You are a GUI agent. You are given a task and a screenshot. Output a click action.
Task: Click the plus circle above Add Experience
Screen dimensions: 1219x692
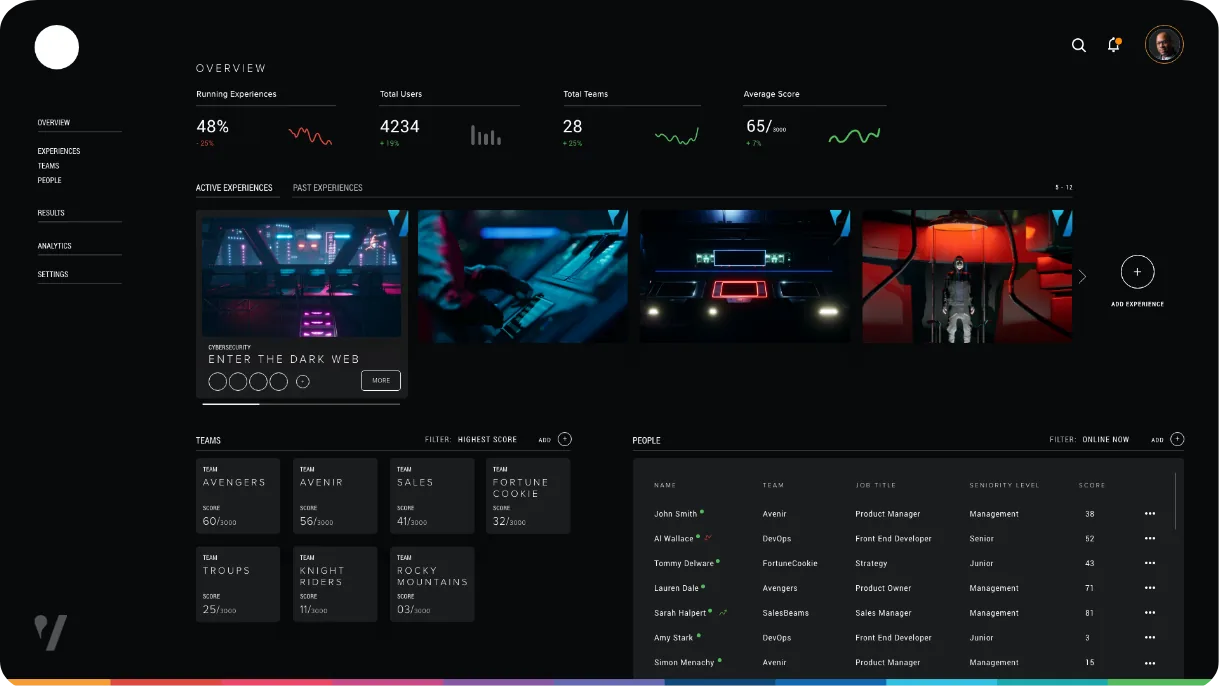pyautogui.click(x=1137, y=272)
